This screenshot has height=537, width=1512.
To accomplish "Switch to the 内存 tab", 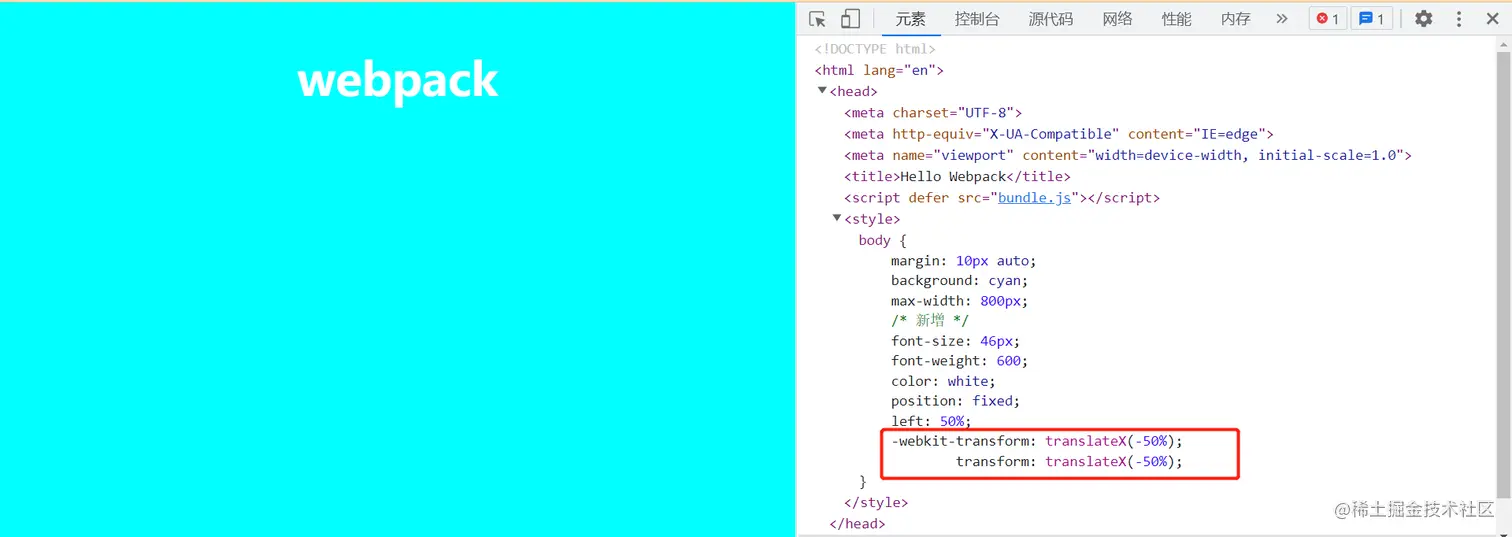I will tap(1236, 19).
